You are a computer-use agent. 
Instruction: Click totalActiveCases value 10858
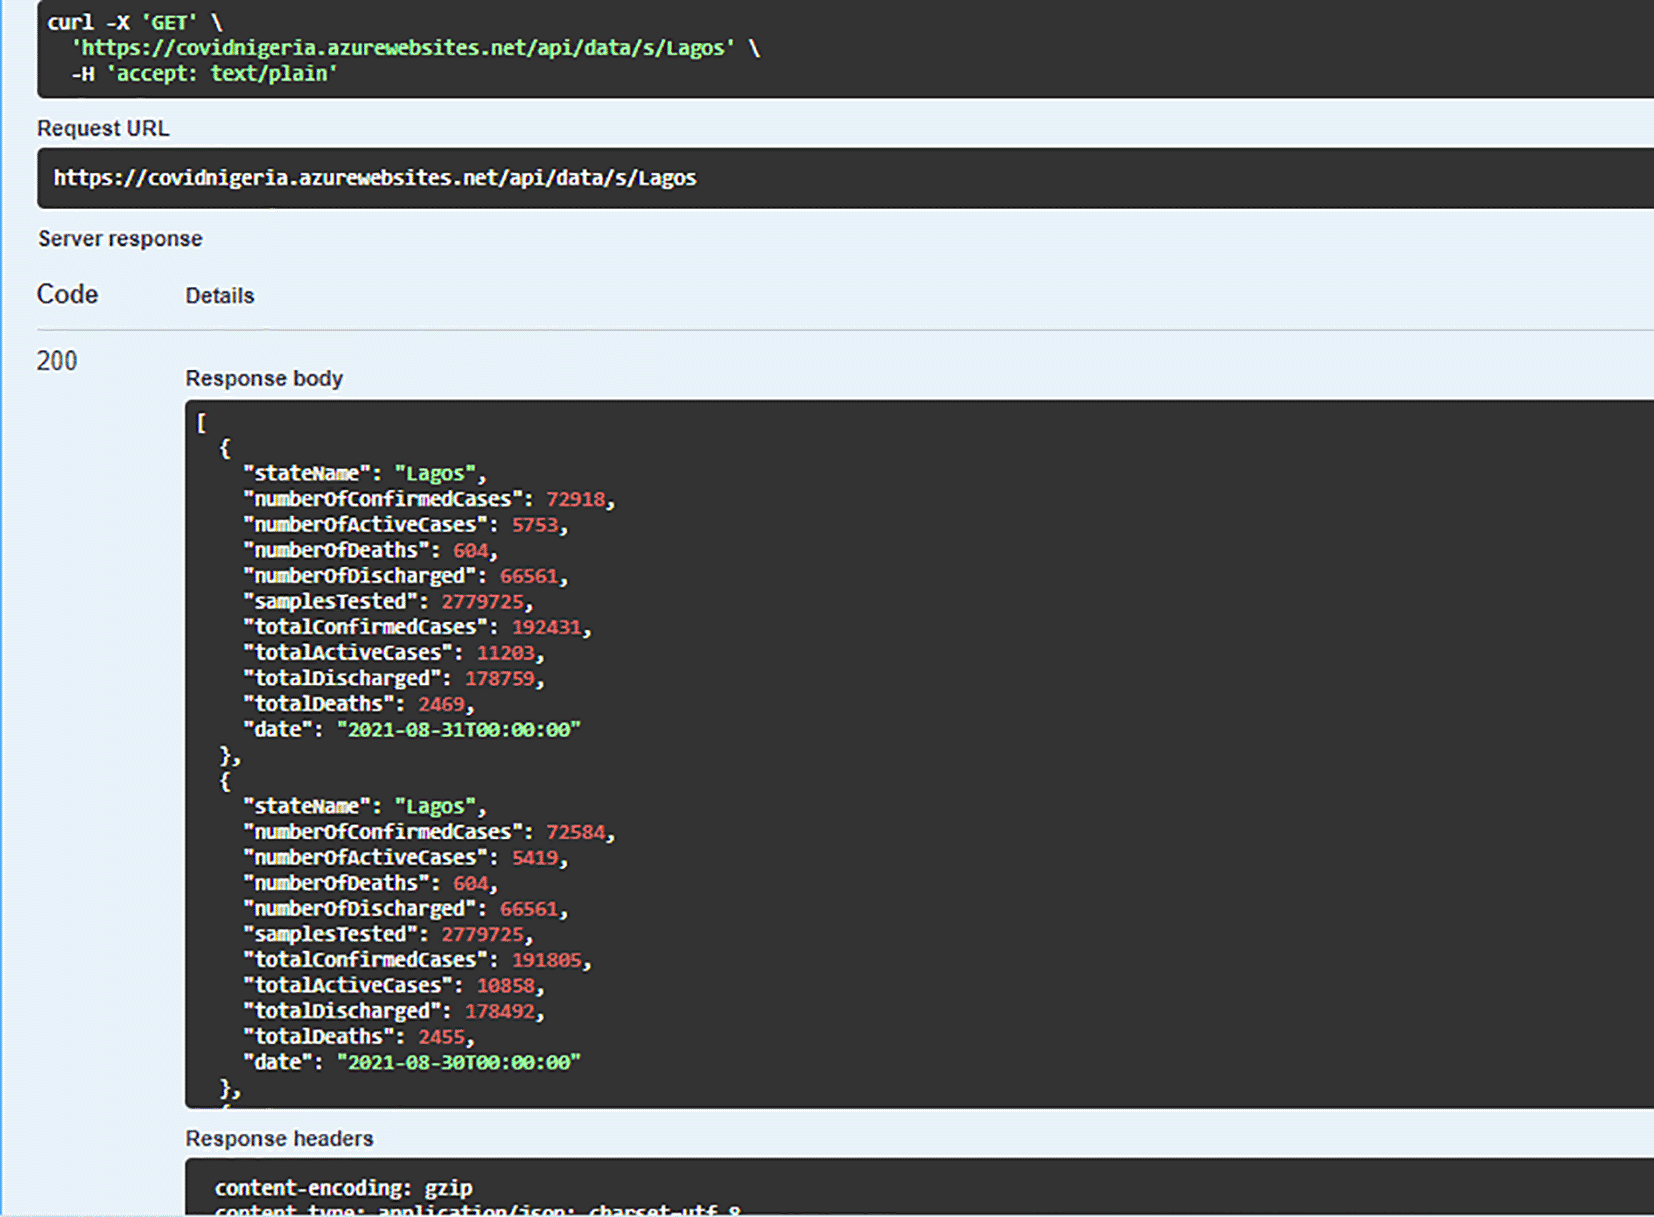(506, 986)
